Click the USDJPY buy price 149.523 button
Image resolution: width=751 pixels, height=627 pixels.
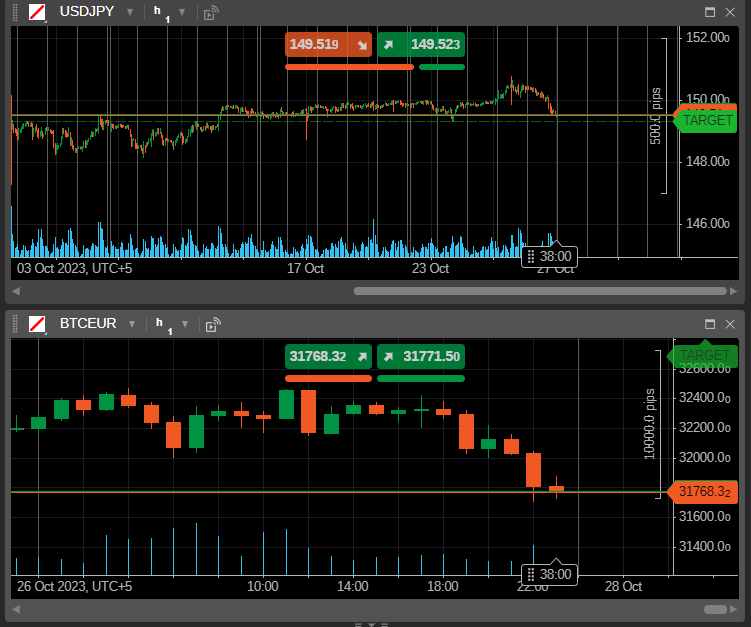tap(421, 45)
